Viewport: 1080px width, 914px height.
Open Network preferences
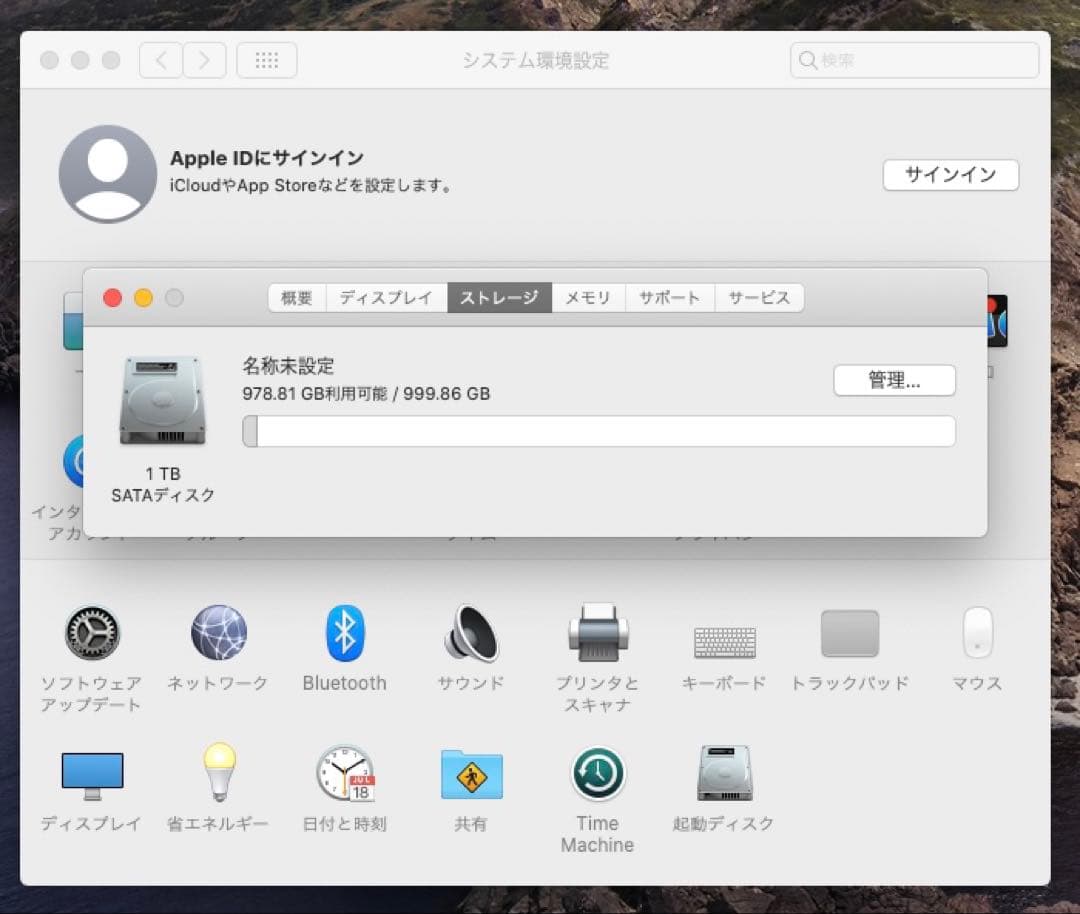pos(218,634)
